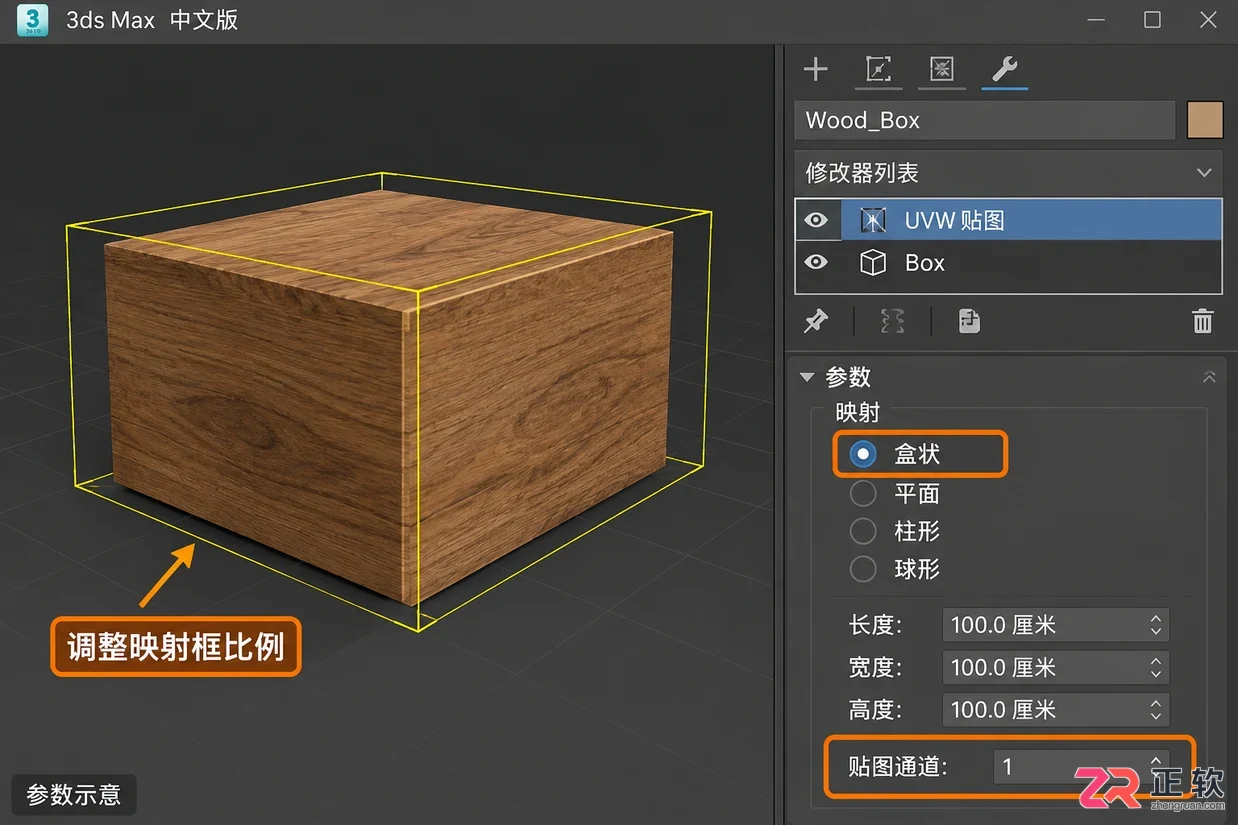The width and height of the screenshot is (1238, 825).
Task: Maximize the 3ds Max window
Action: [1153, 20]
